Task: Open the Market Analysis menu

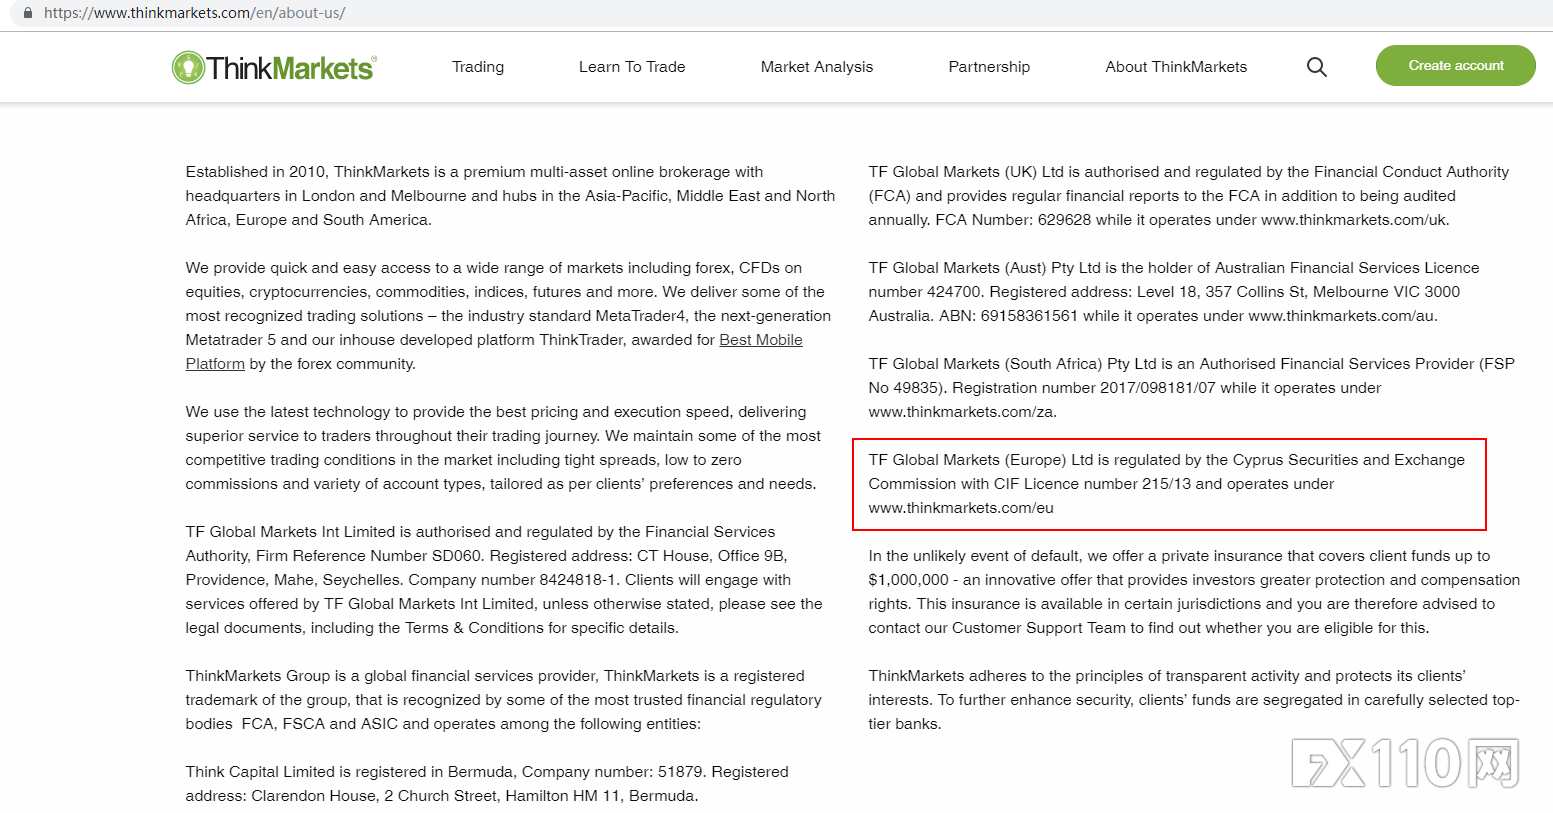Action: coord(817,67)
